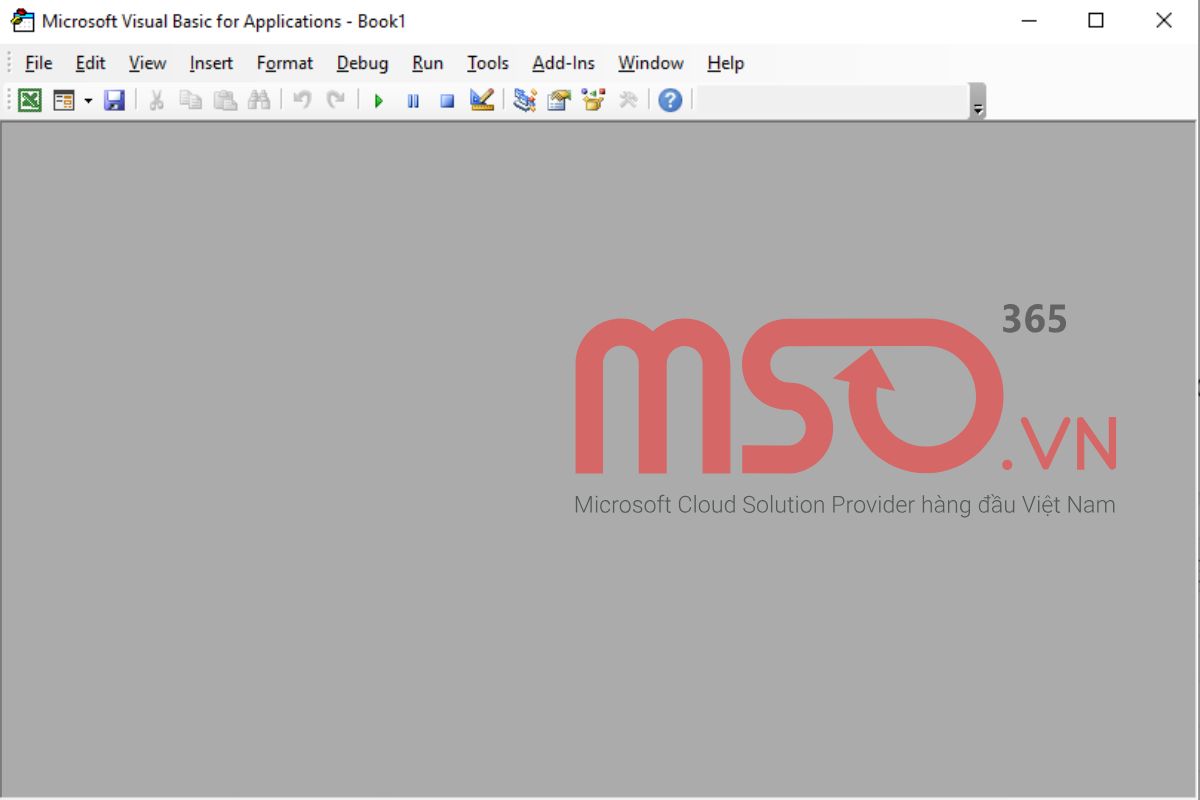
Task: Open the Properties Window icon
Action: click(x=559, y=100)
